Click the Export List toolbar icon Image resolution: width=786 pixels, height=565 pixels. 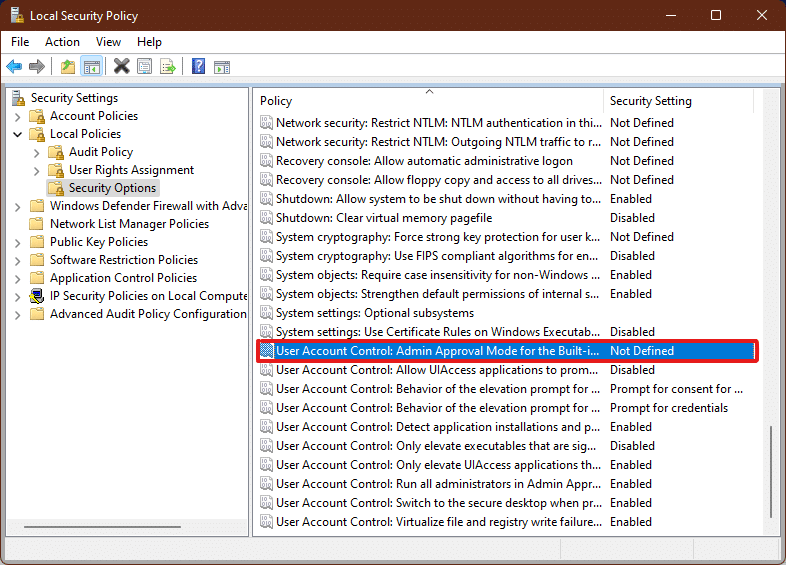168,66
